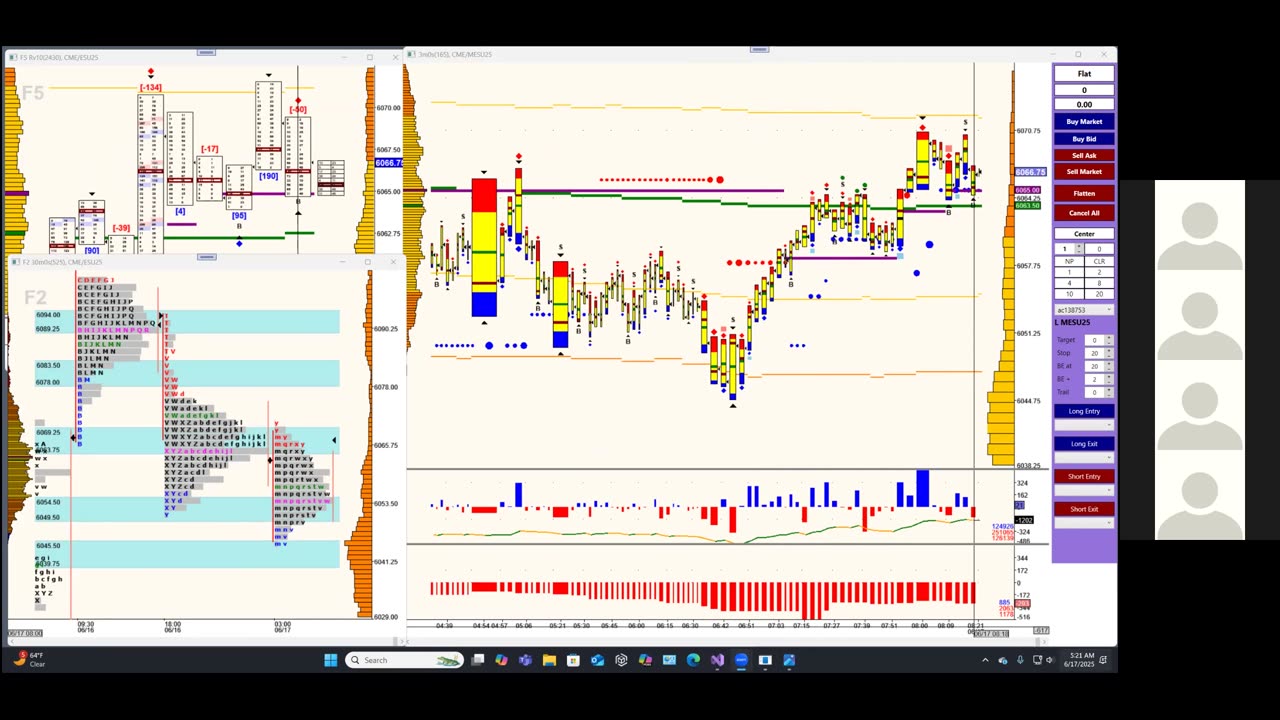1280x720 pixels.
Task: Click the Long Entry button
Action: click(1084, 411)
